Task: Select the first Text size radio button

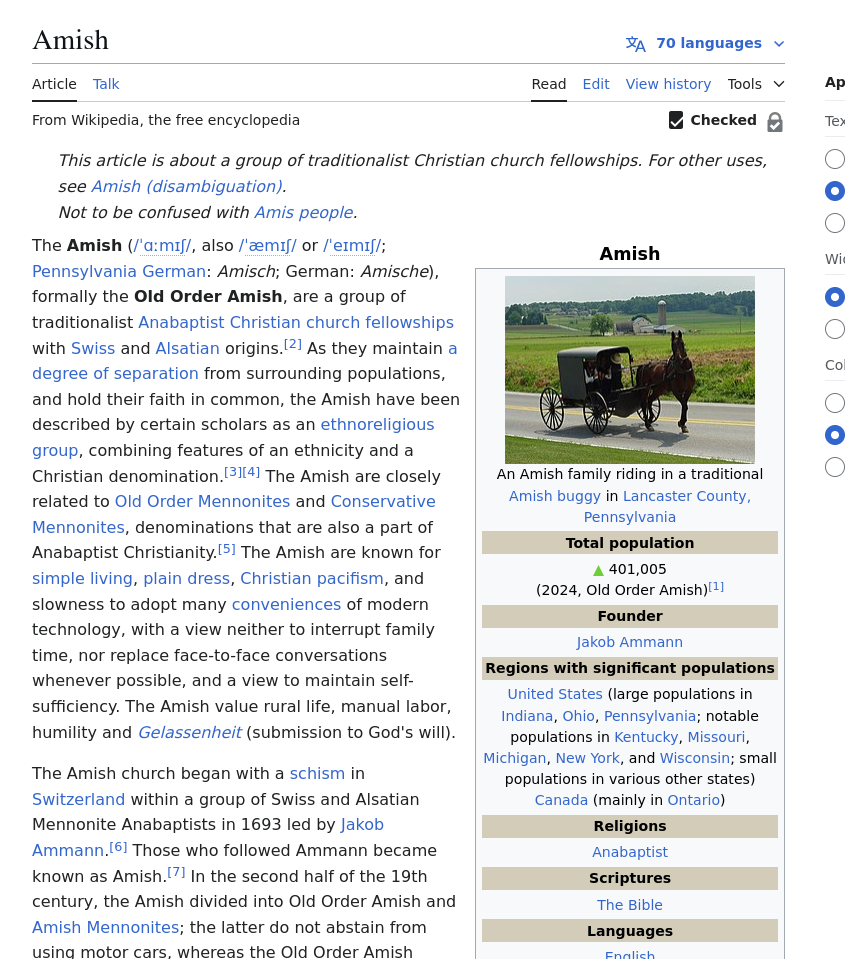Action: 835,159
